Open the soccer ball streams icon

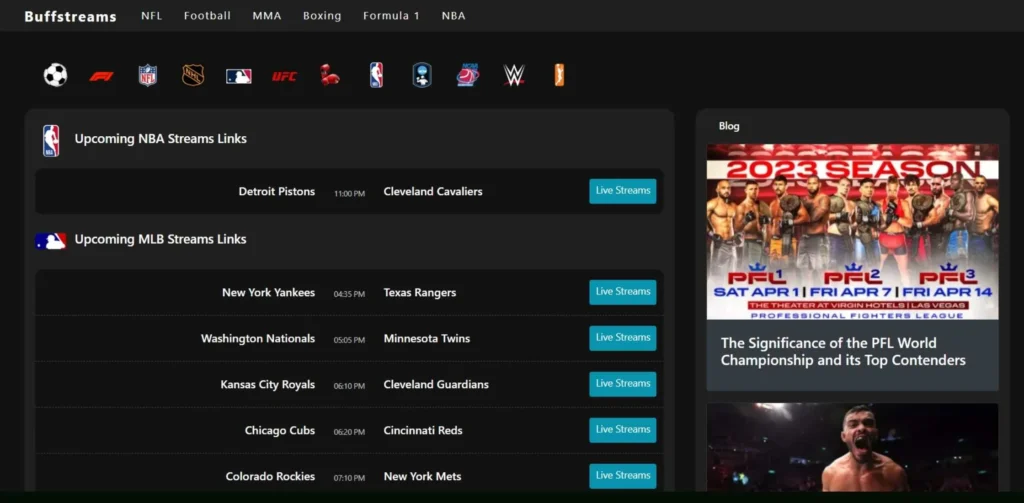(56, 75)
